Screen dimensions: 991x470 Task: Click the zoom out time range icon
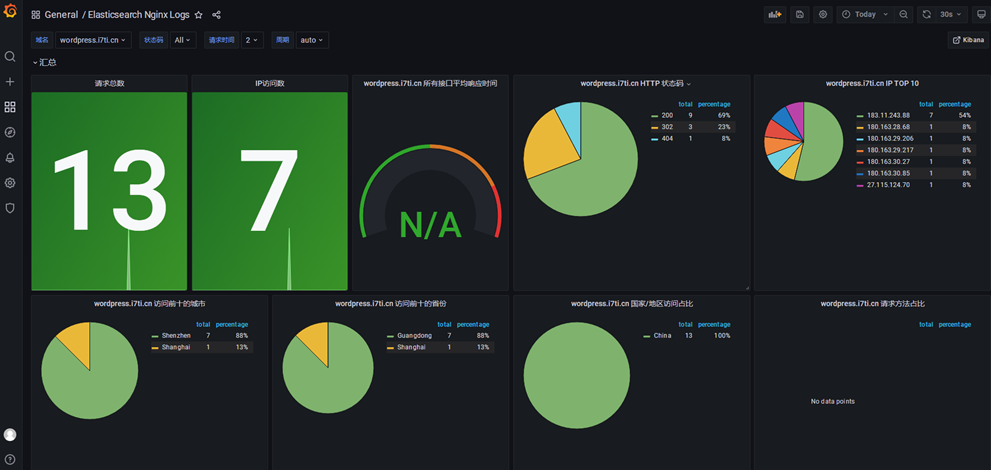click(x=904, y=15)
